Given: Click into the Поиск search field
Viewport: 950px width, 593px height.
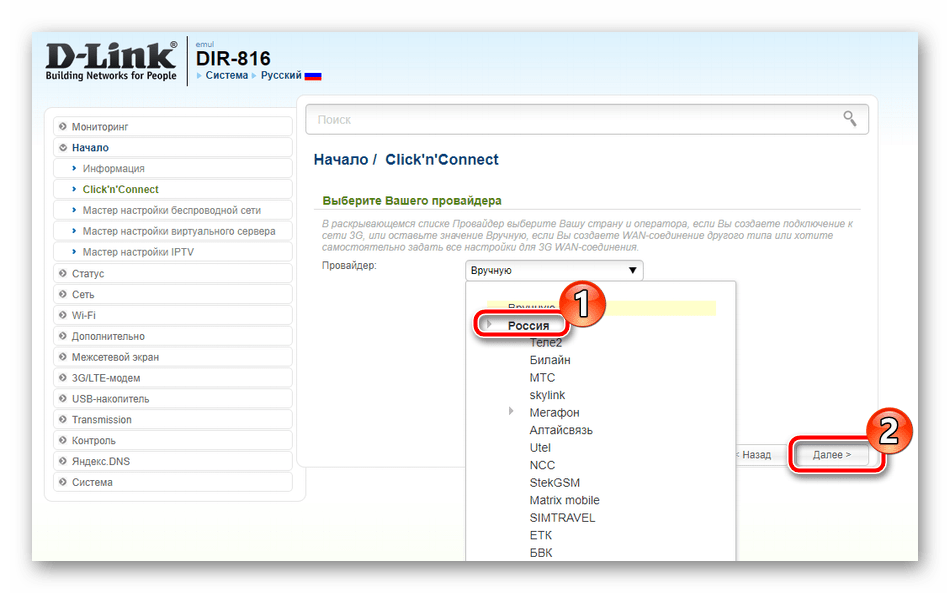Looking at the screenshot, I should coord(586,119).
